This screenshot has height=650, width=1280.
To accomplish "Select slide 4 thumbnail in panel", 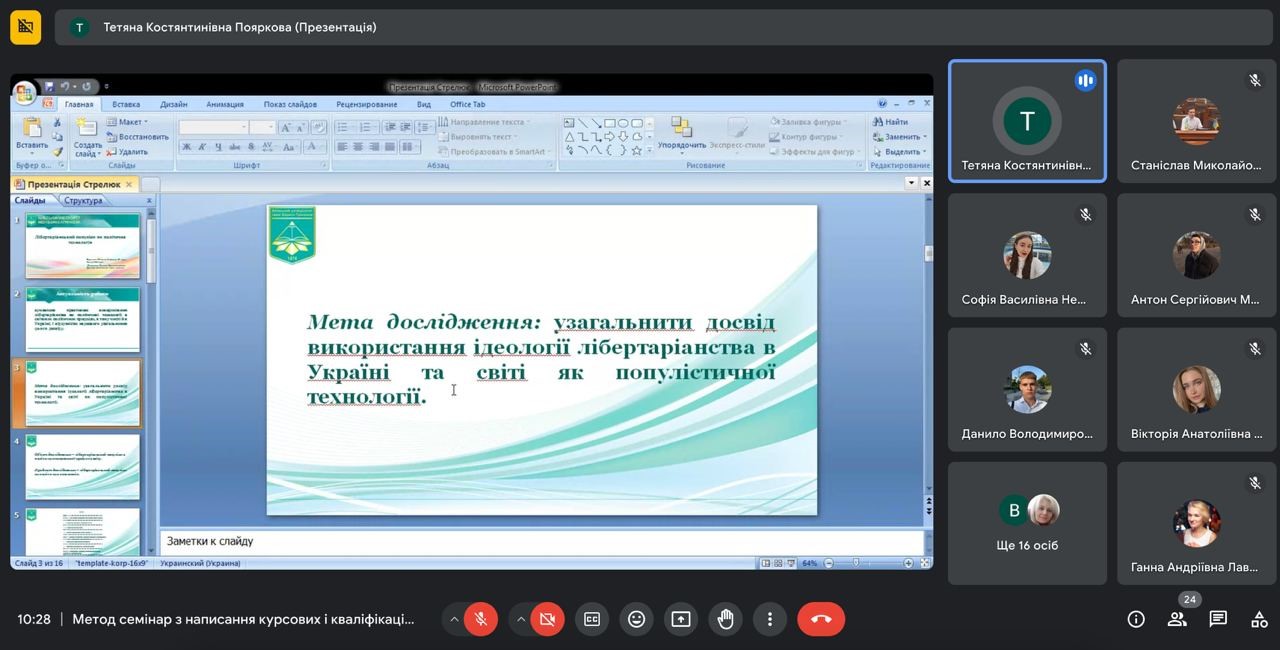I will pos(82,466).
